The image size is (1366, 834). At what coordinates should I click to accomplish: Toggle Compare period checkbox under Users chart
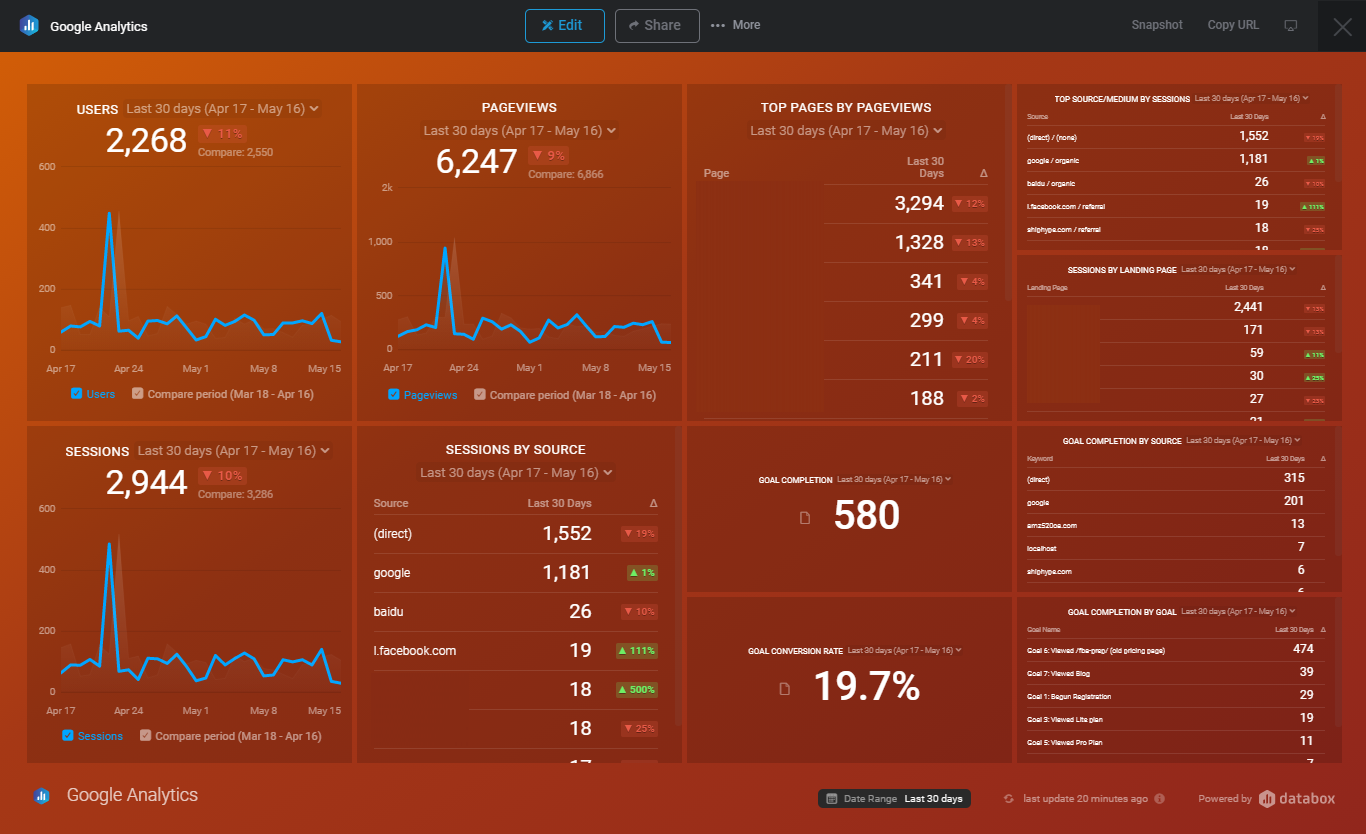(138, 394)
